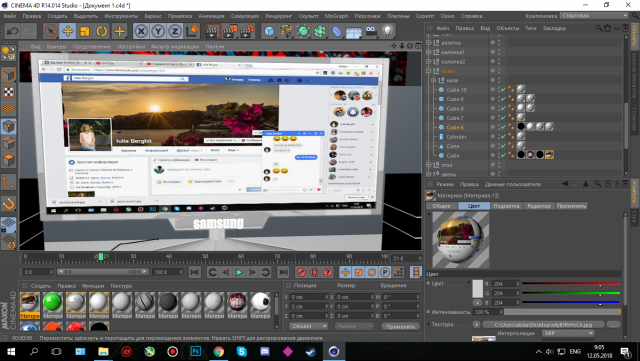Screen dimensions: 640x361
Task: Switch to the Цвет material tab
Action: coord(474,206)
